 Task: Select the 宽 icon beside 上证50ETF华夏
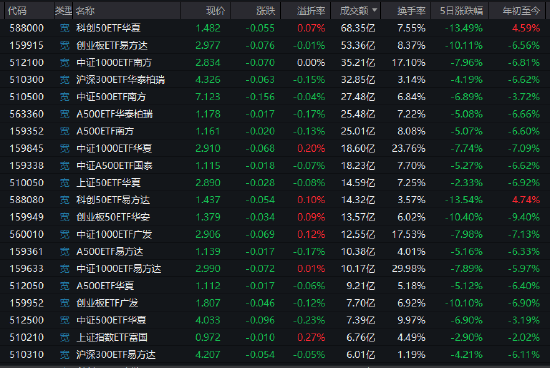click(x=65, y=183)
